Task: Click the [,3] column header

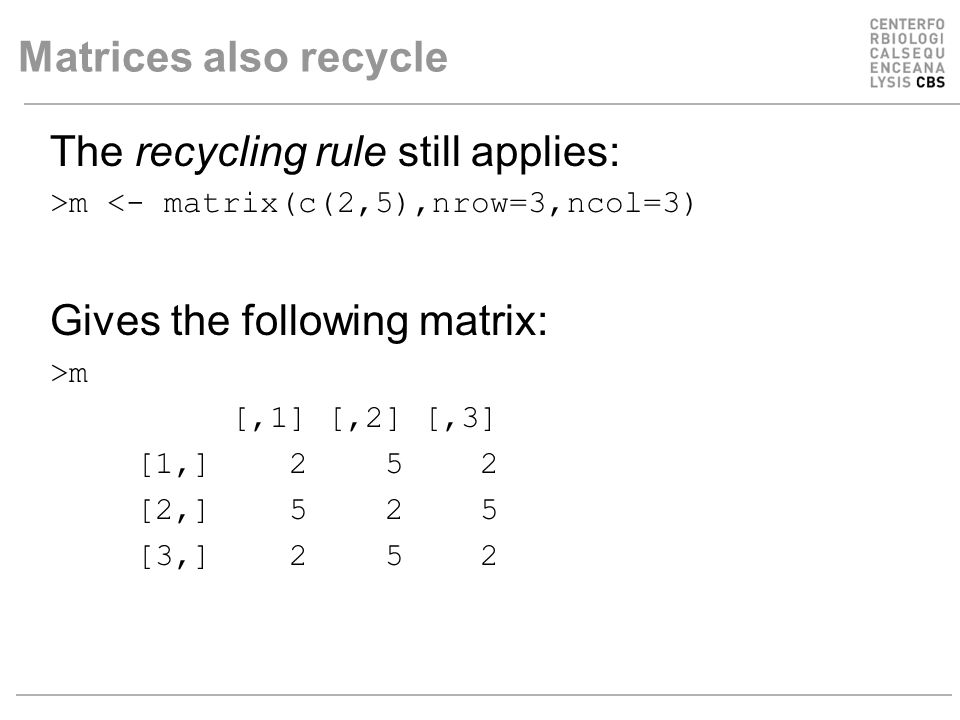Action: point(461,419)
